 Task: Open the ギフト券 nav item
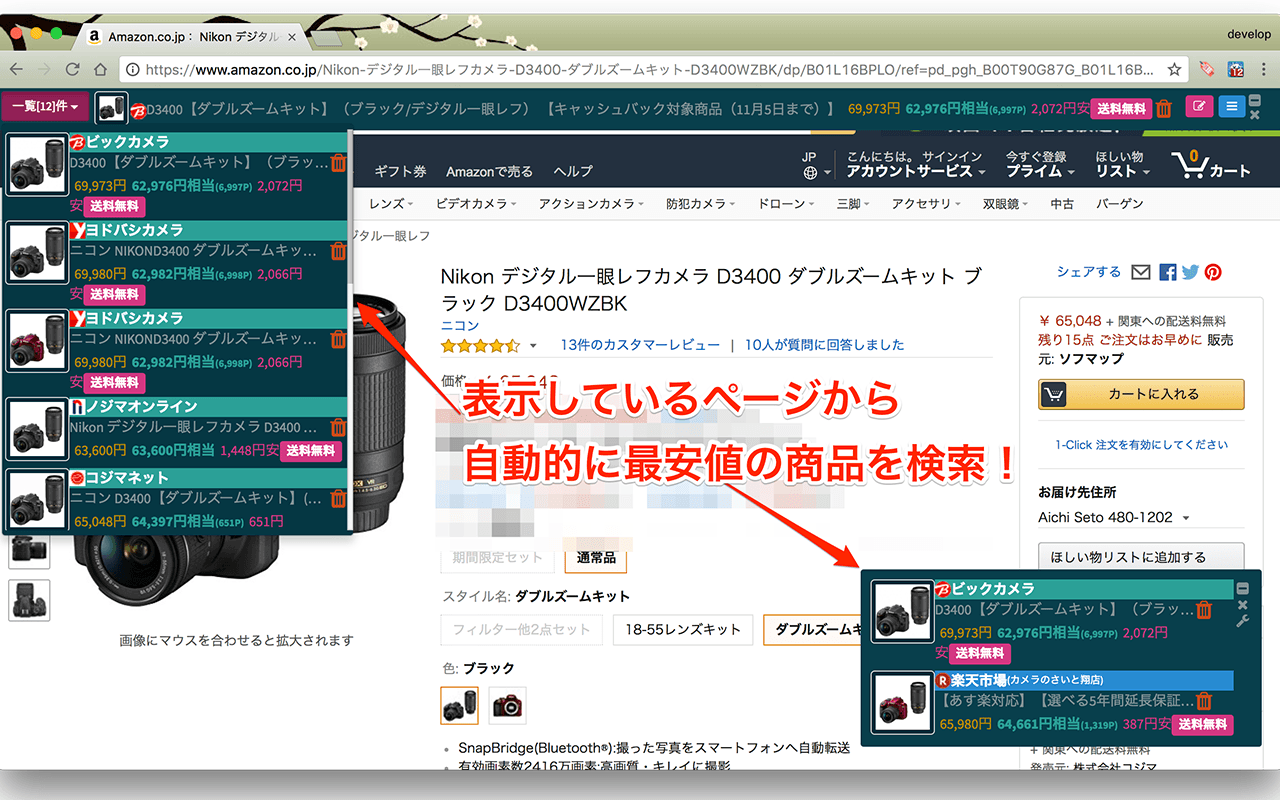(x=400, y=171)
